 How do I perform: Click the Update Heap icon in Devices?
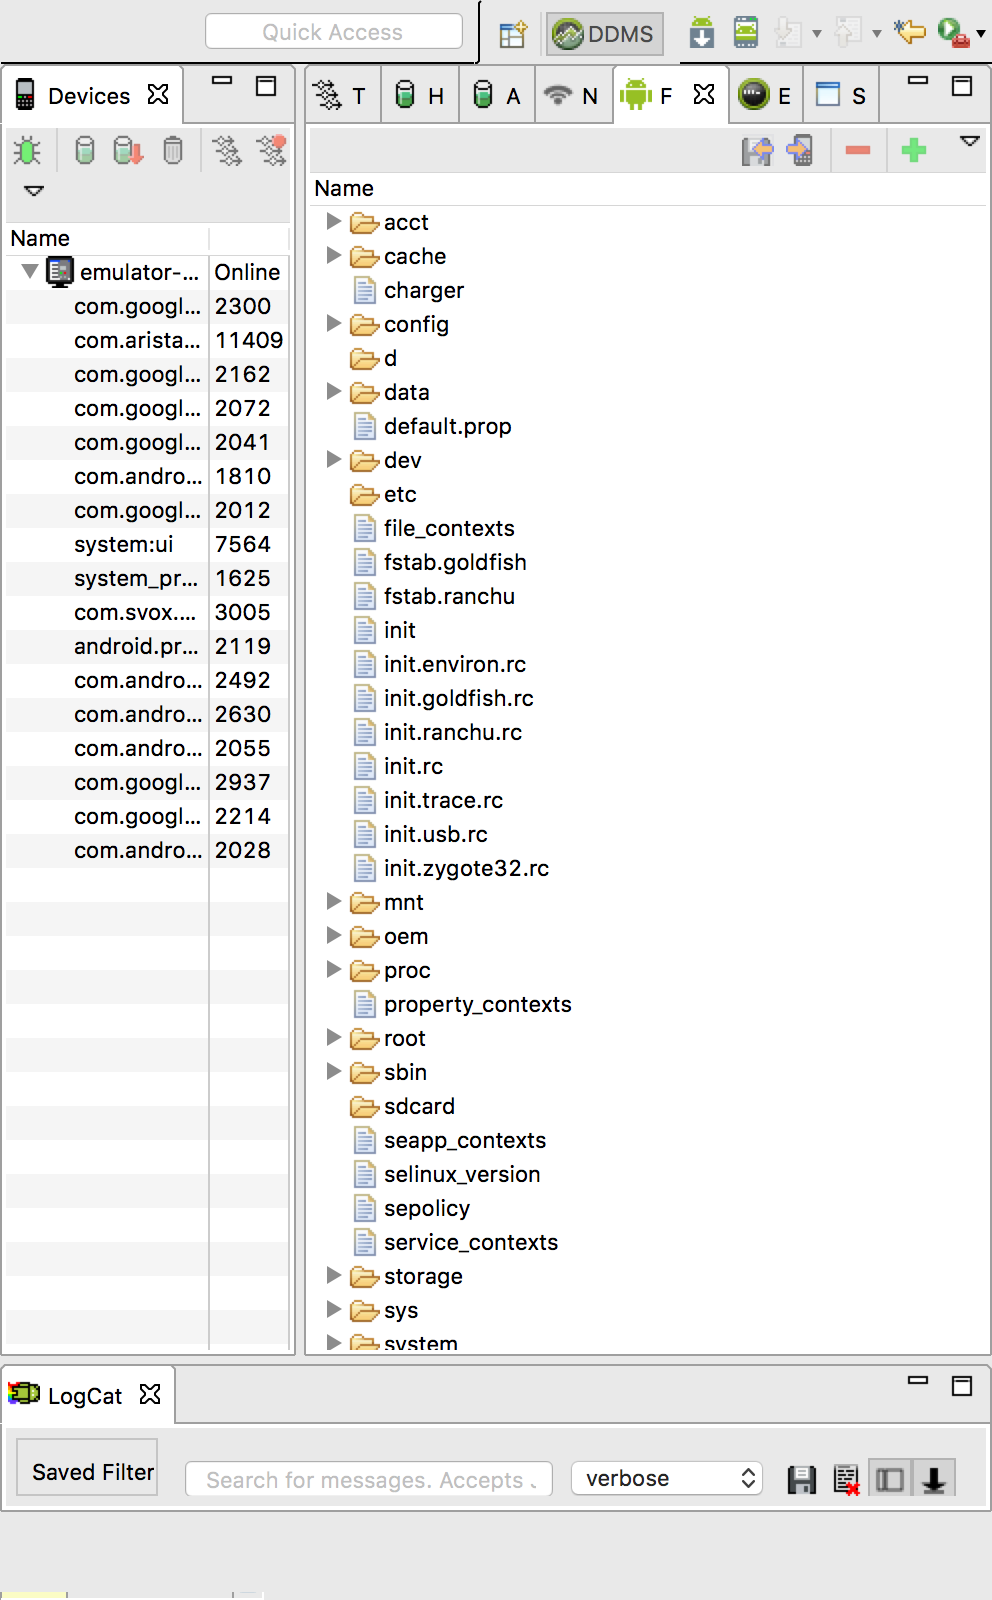85,151
